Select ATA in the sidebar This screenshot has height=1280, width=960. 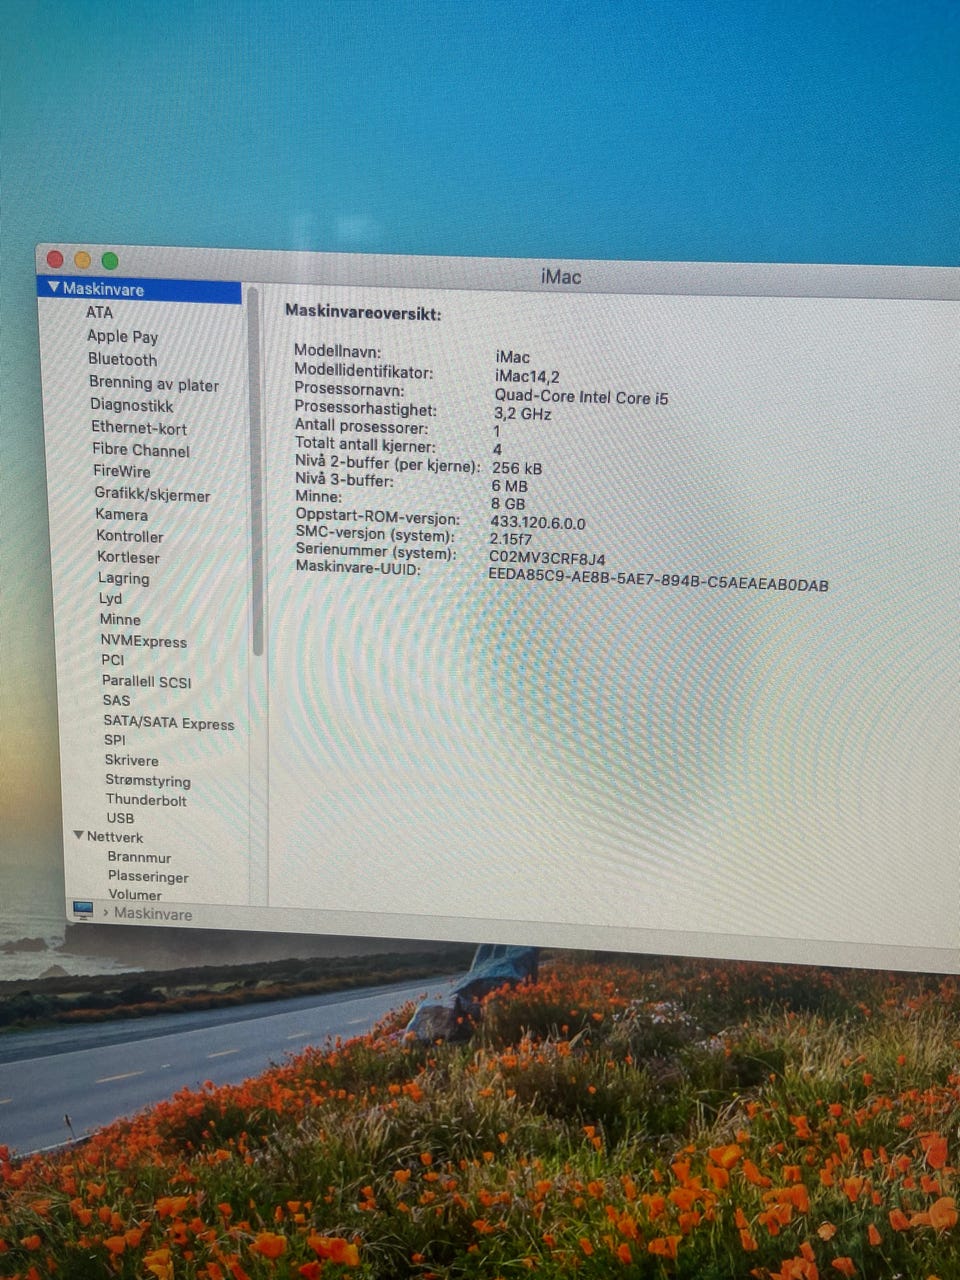point(99,312)
